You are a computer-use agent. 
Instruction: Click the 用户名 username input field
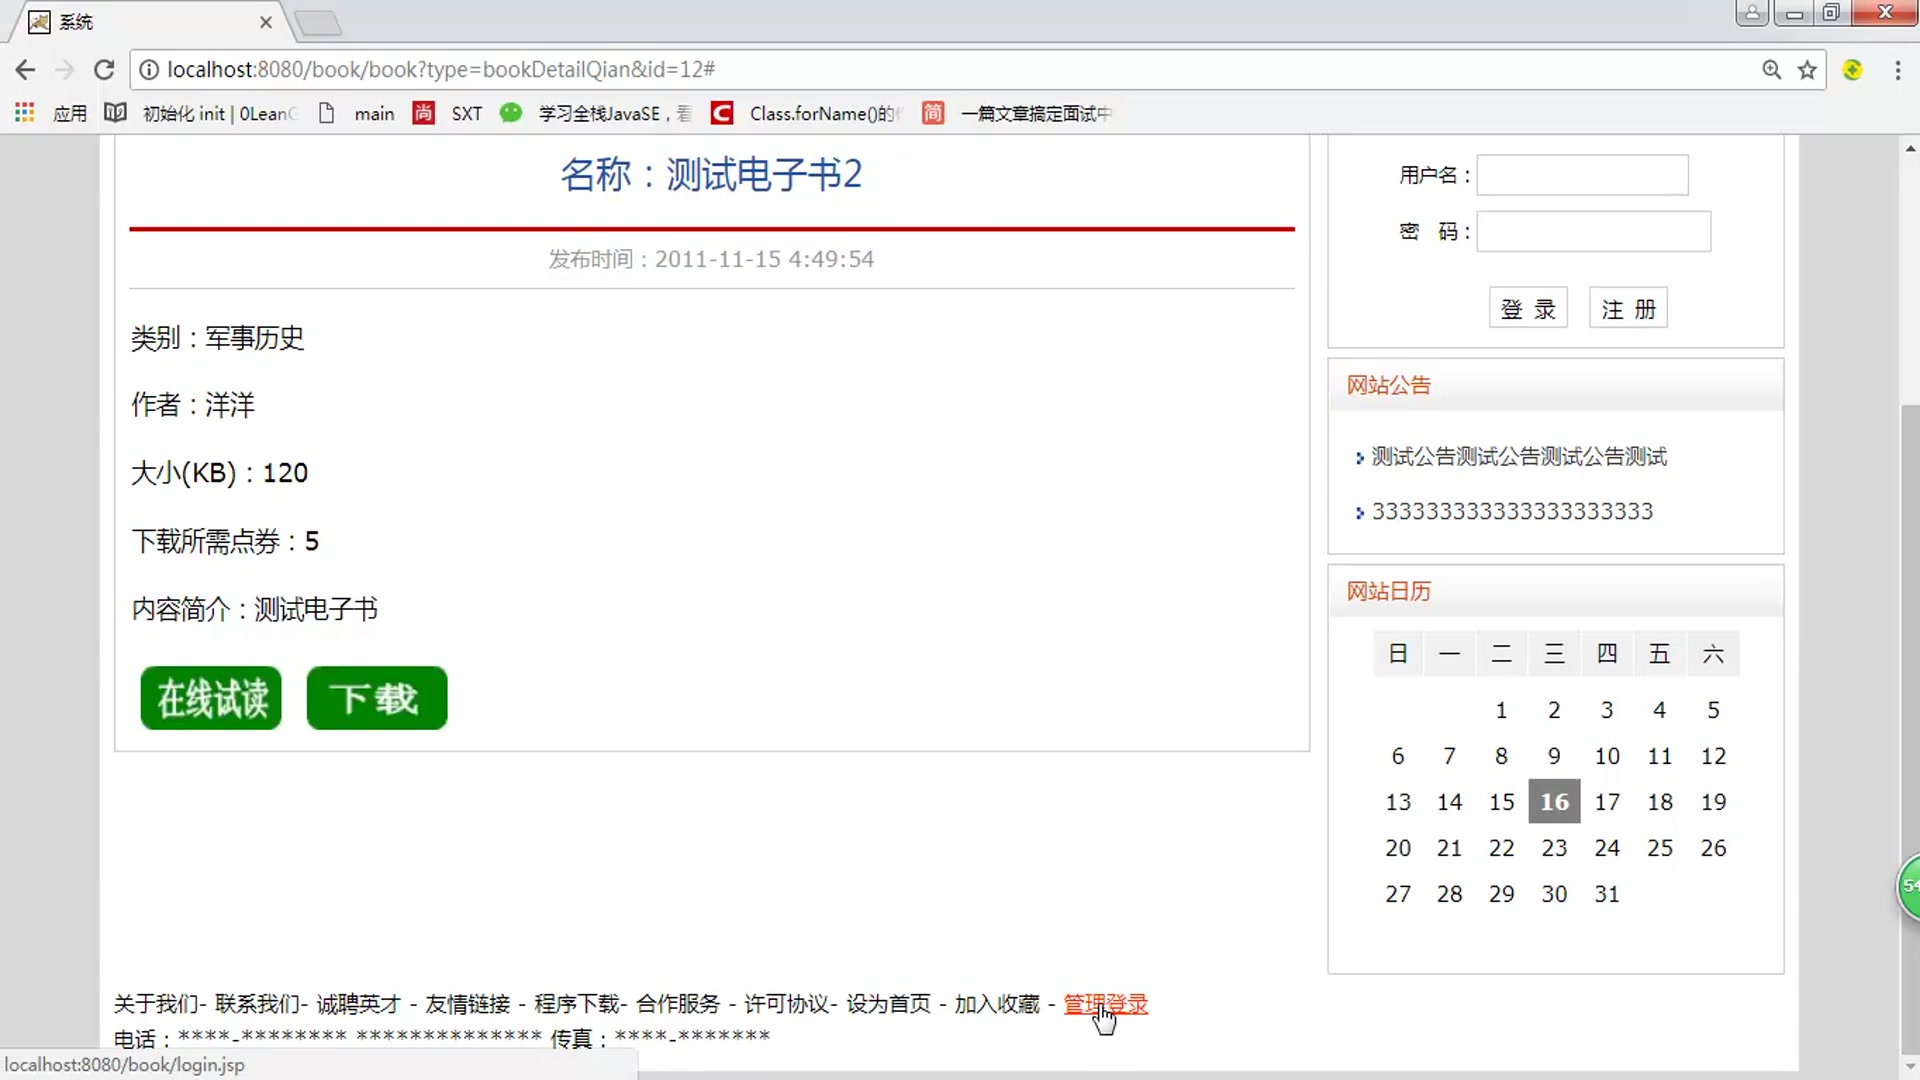1582,174
